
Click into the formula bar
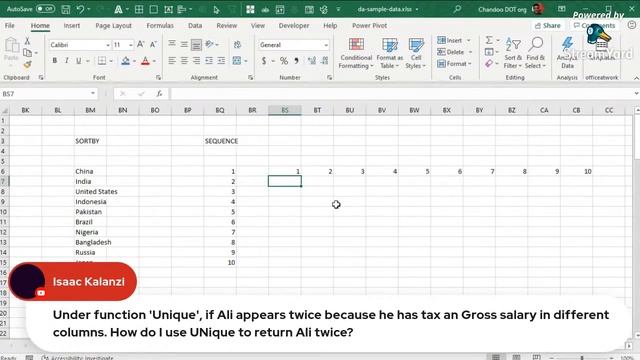pos(402,94)
